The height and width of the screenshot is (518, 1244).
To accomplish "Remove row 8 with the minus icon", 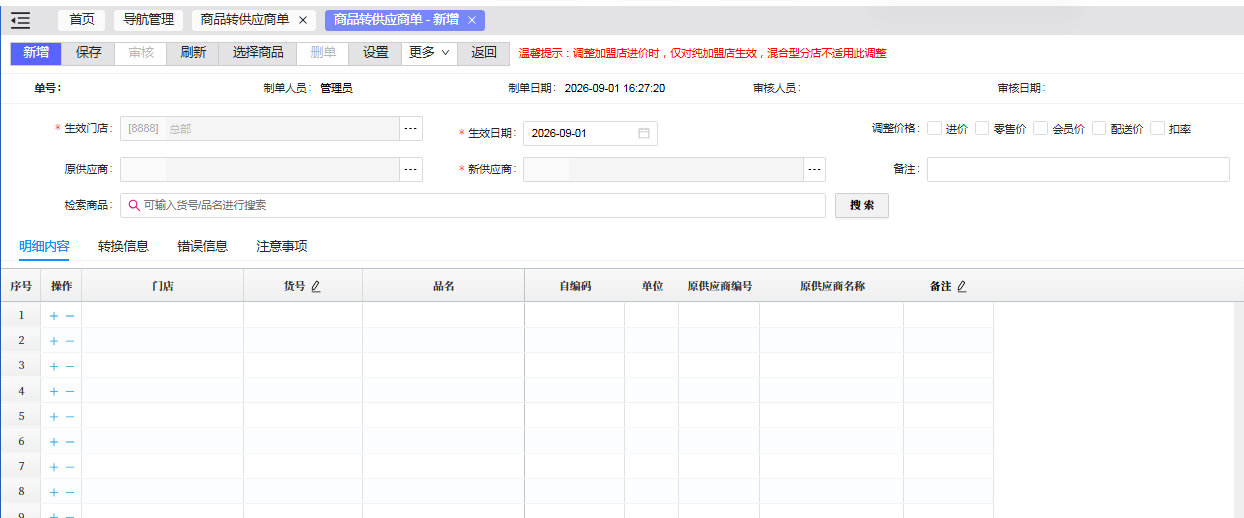I will (x=70, y=492).
